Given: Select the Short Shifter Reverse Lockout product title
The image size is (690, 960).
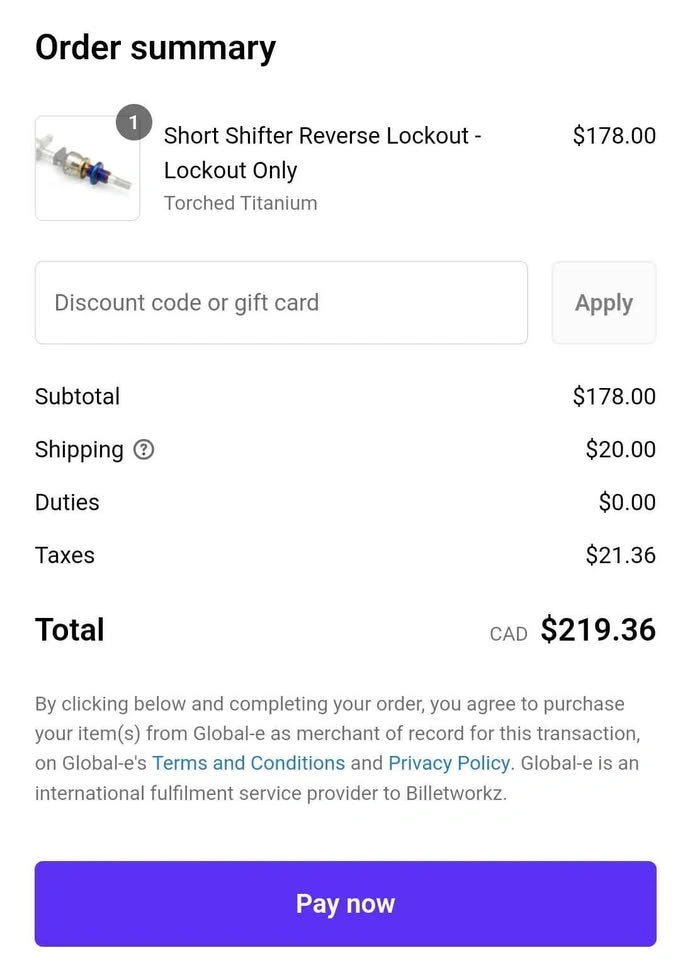Looking at the screenshot, I should (323, 152).
